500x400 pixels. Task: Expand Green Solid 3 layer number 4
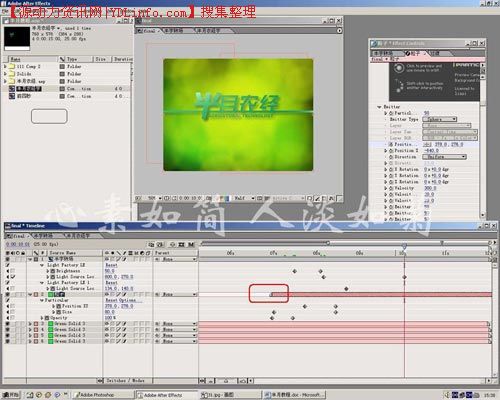(30, 330)
